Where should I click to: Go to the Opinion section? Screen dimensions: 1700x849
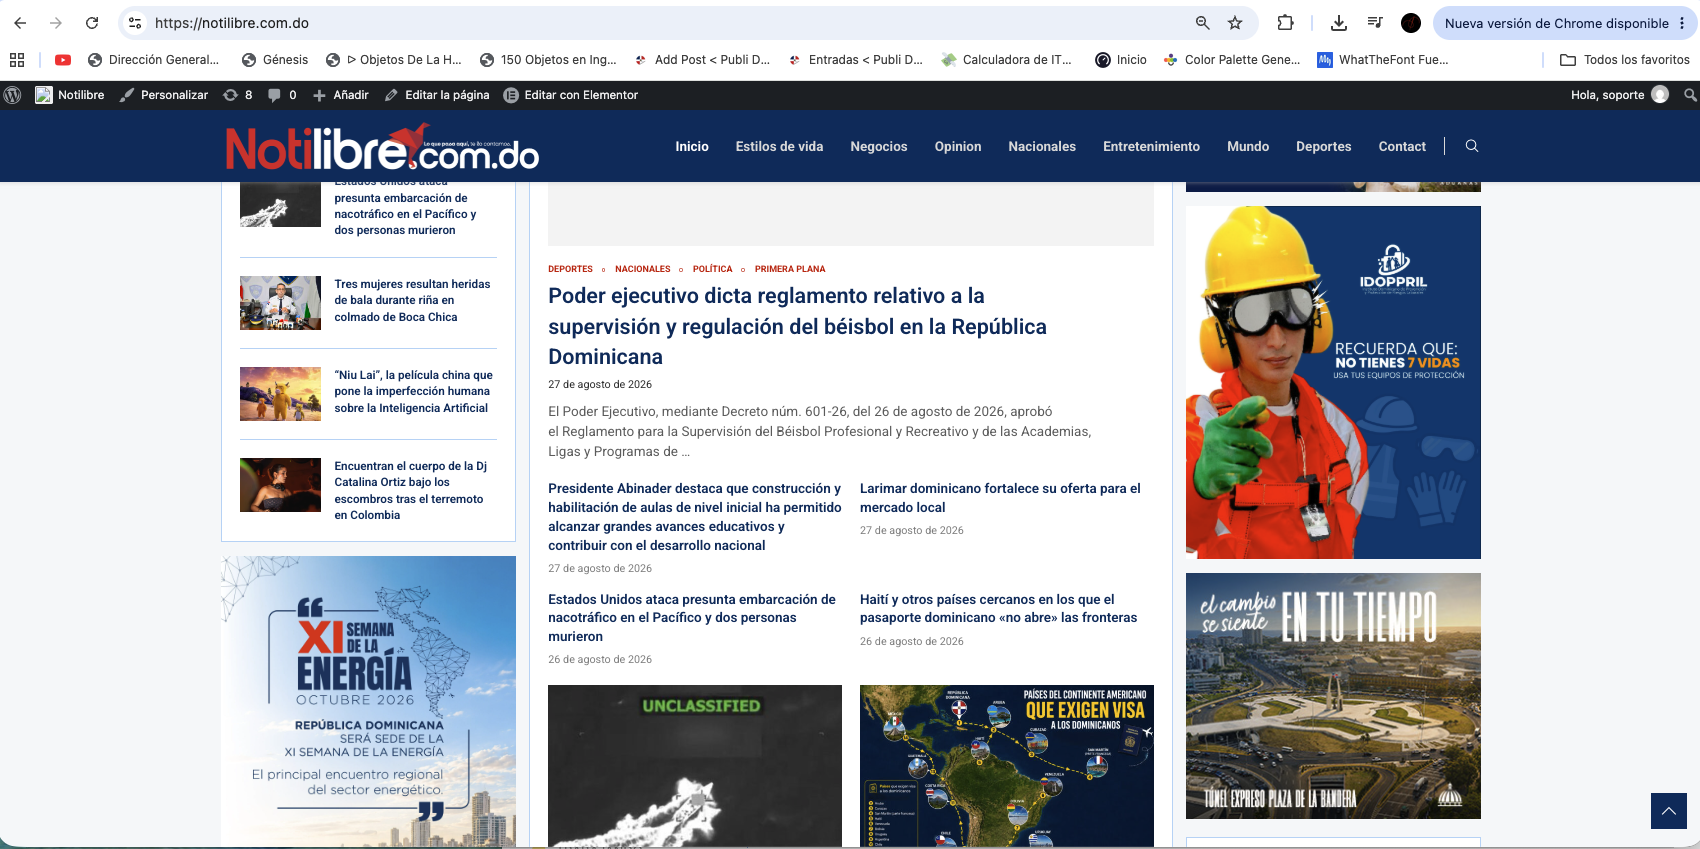(x=958, y=146)
